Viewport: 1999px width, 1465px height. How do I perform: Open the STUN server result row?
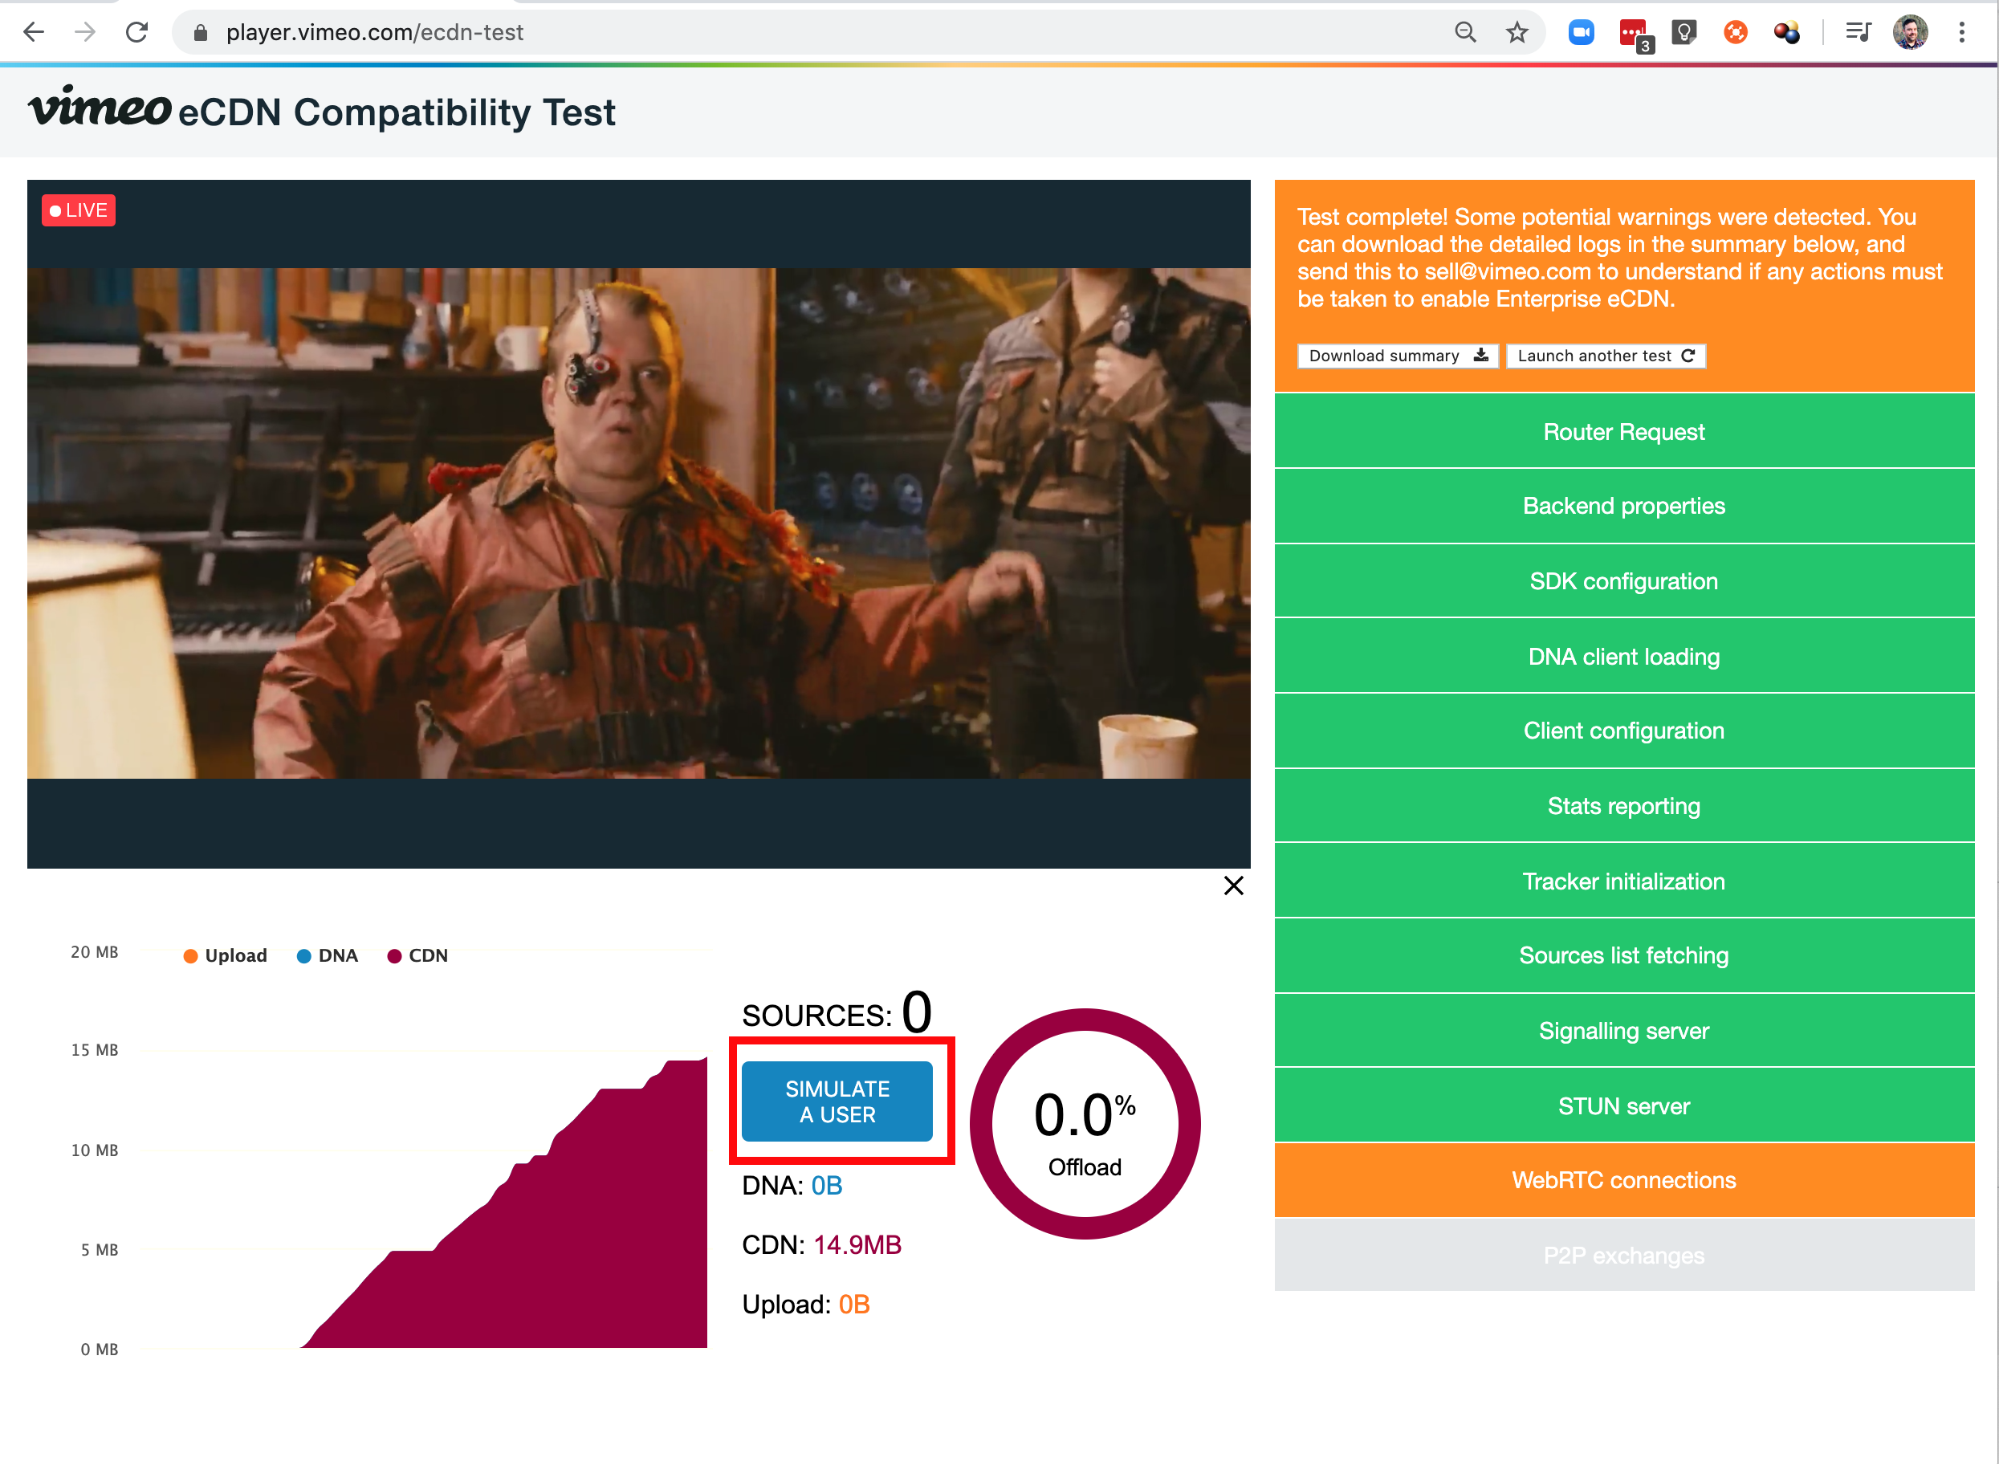(x=1624, y=1106)
